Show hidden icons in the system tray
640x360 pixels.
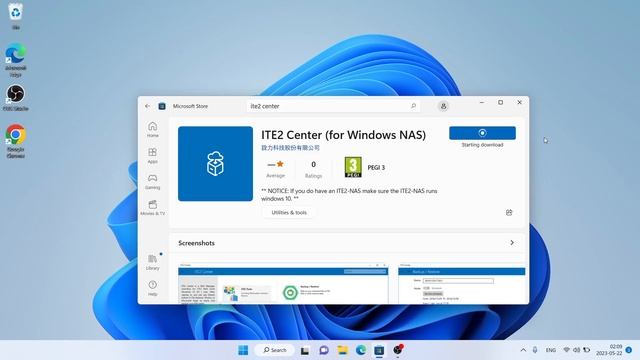pos(523,350)
